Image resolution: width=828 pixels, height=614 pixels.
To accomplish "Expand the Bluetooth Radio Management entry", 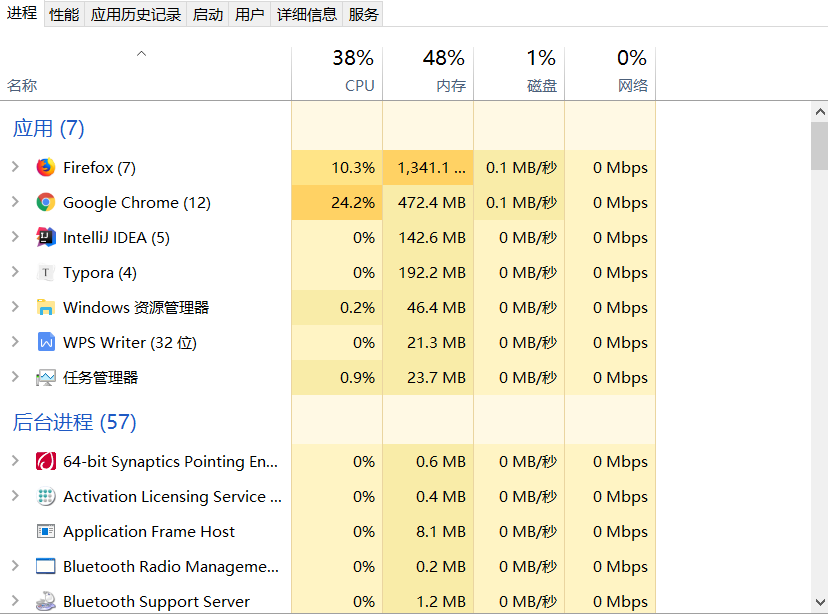I will (15, 566).
